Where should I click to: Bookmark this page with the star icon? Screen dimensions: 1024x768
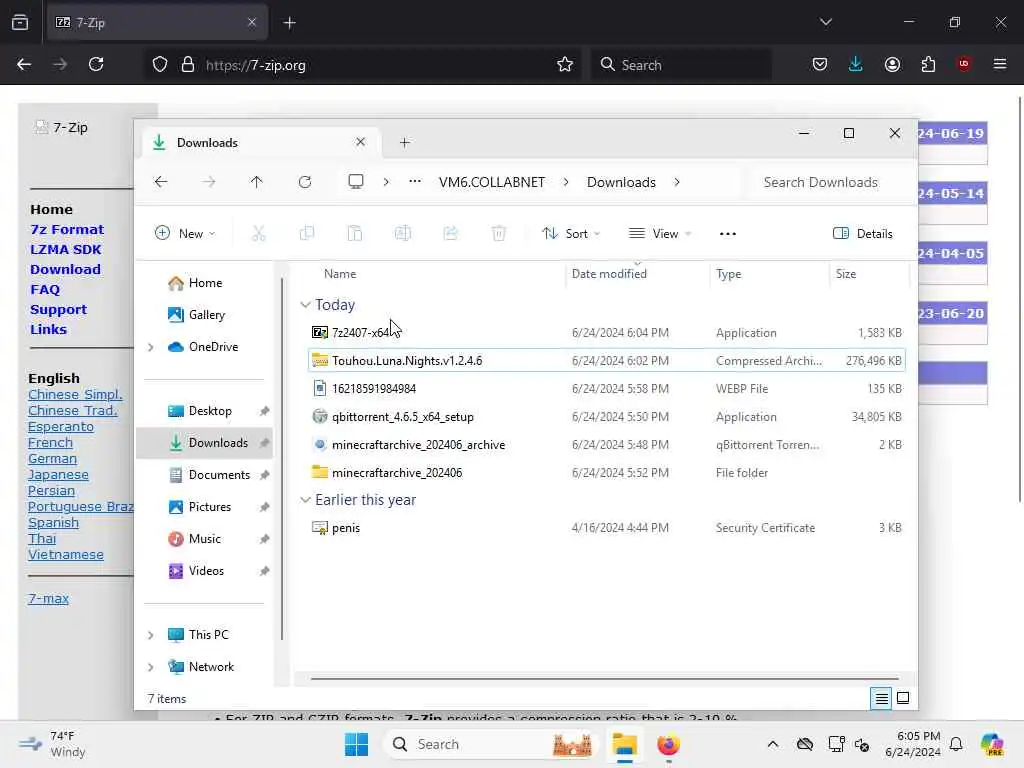click(x=565, y=64)
